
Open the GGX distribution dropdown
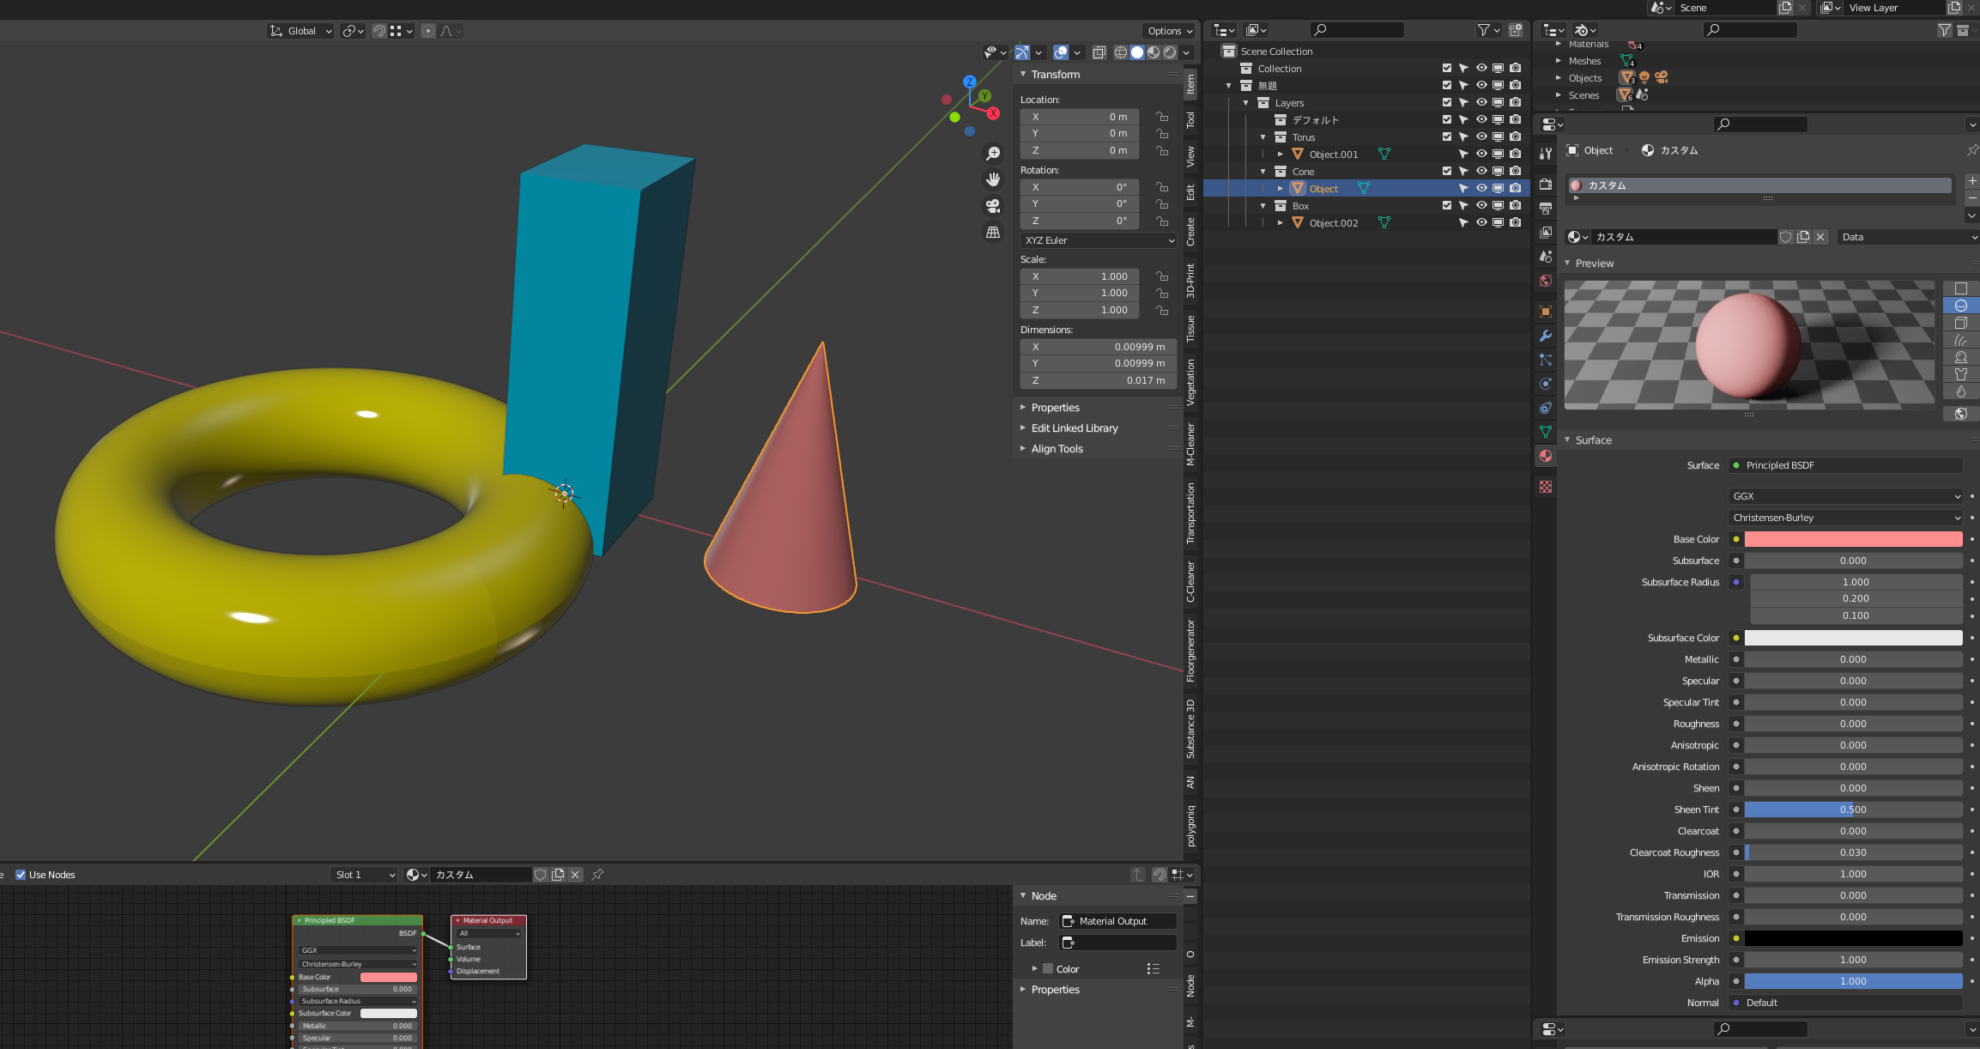click(x=1845, y=495)
